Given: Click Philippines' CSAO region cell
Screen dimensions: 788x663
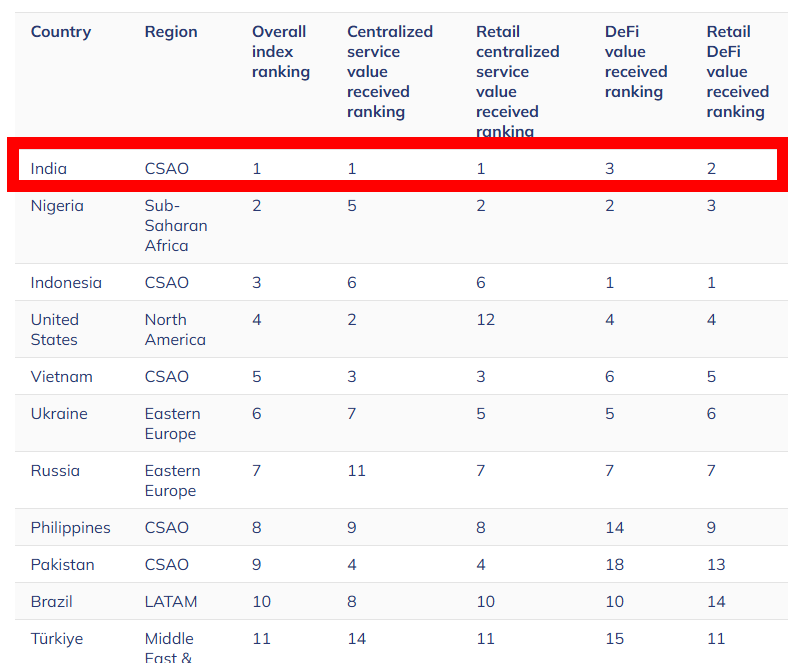Looking at the screenshot, I should click(x=166, y=528).
